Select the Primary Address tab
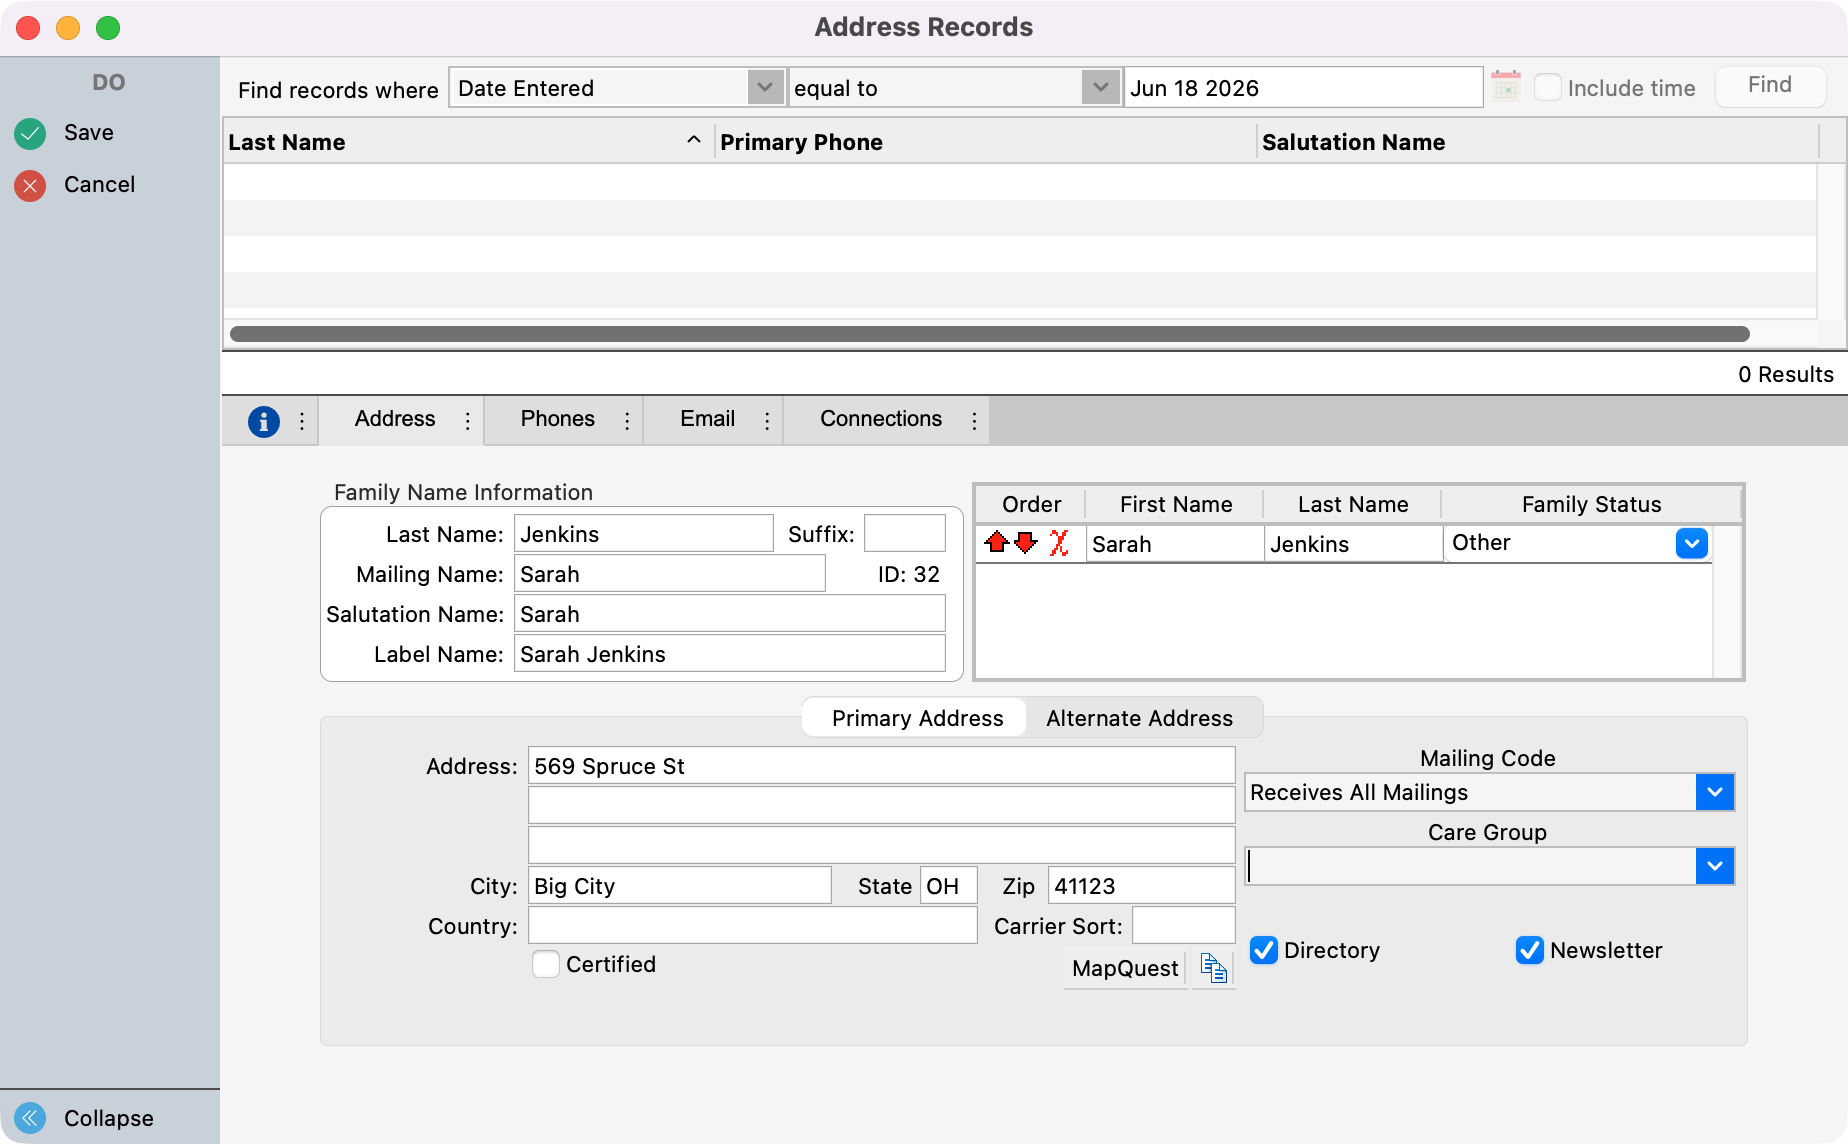The width and height of the screenshot is (1848, 1144). 917,718
